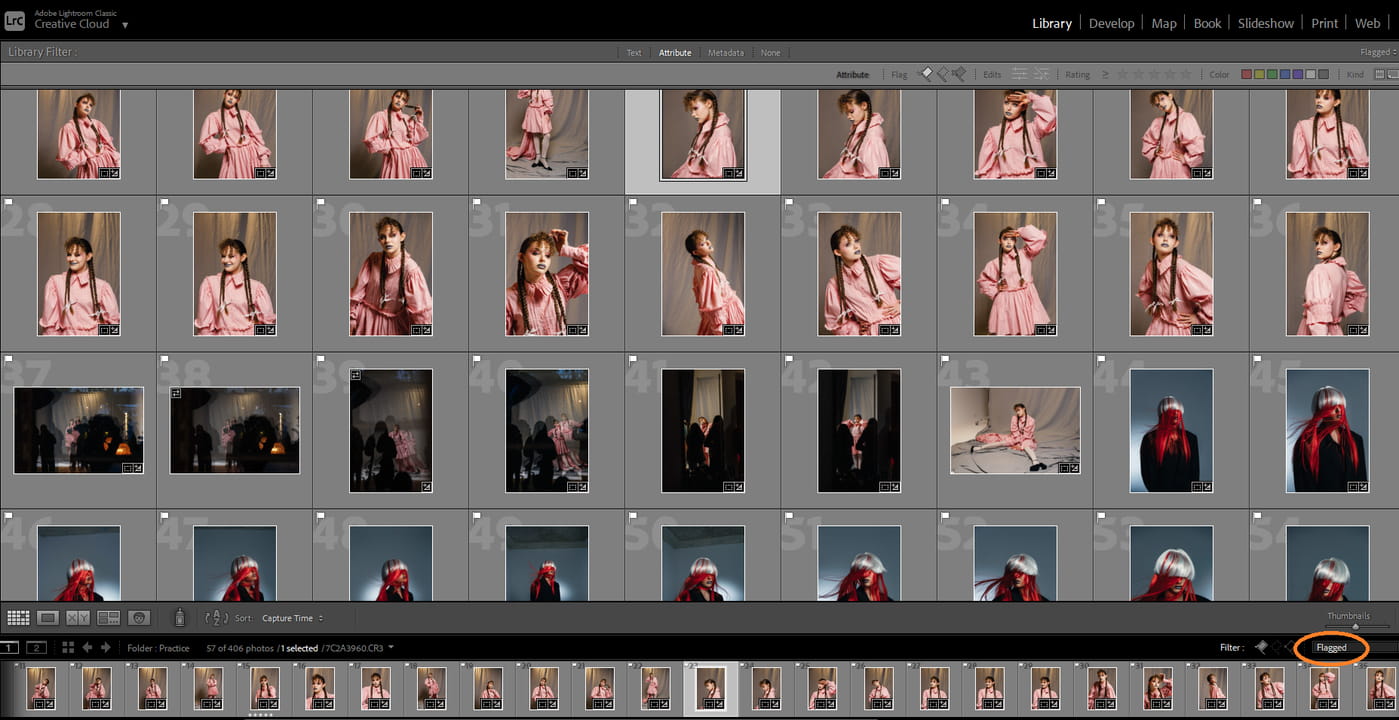Switch to the Map module
This screenshot has height=720, width=1399.
pyautogui.click(x=1164, y=23)
